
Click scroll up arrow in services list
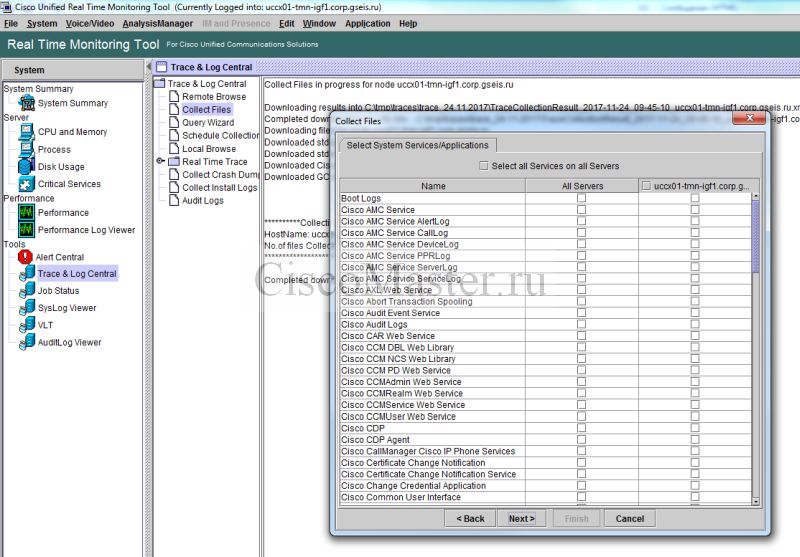tap(756, 196)
